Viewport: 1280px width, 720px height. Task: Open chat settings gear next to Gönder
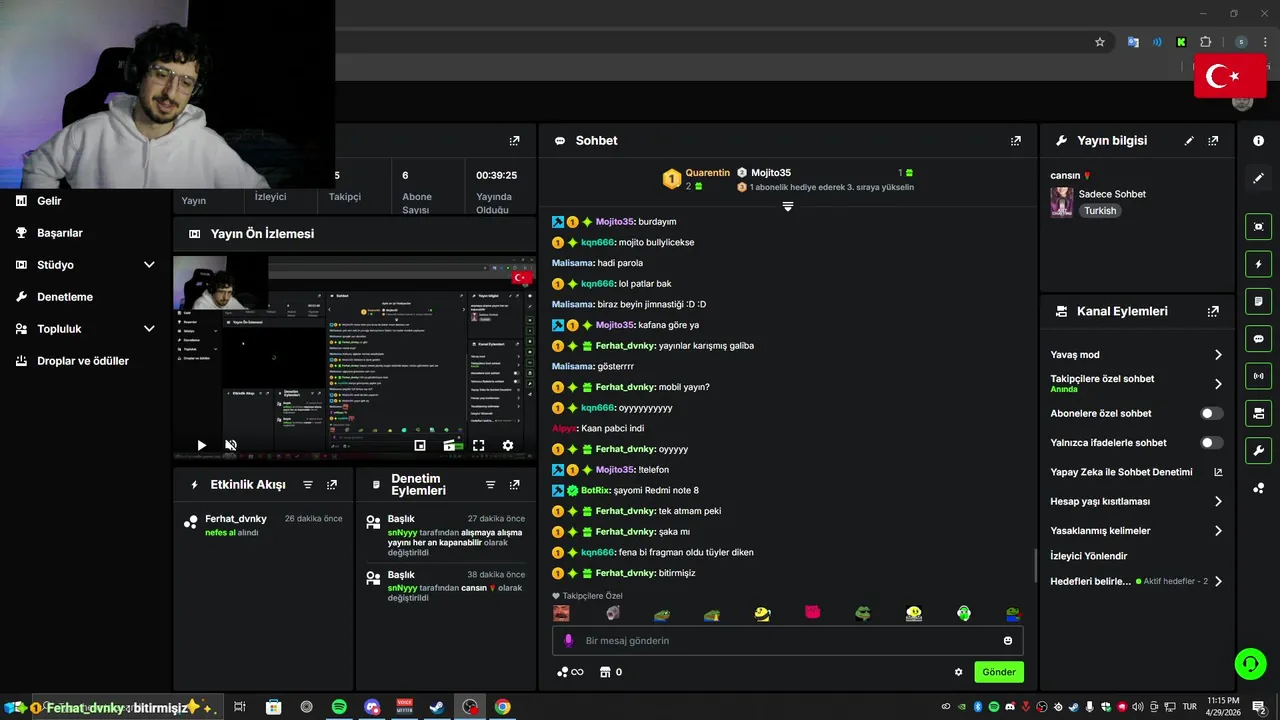(958, 672)
